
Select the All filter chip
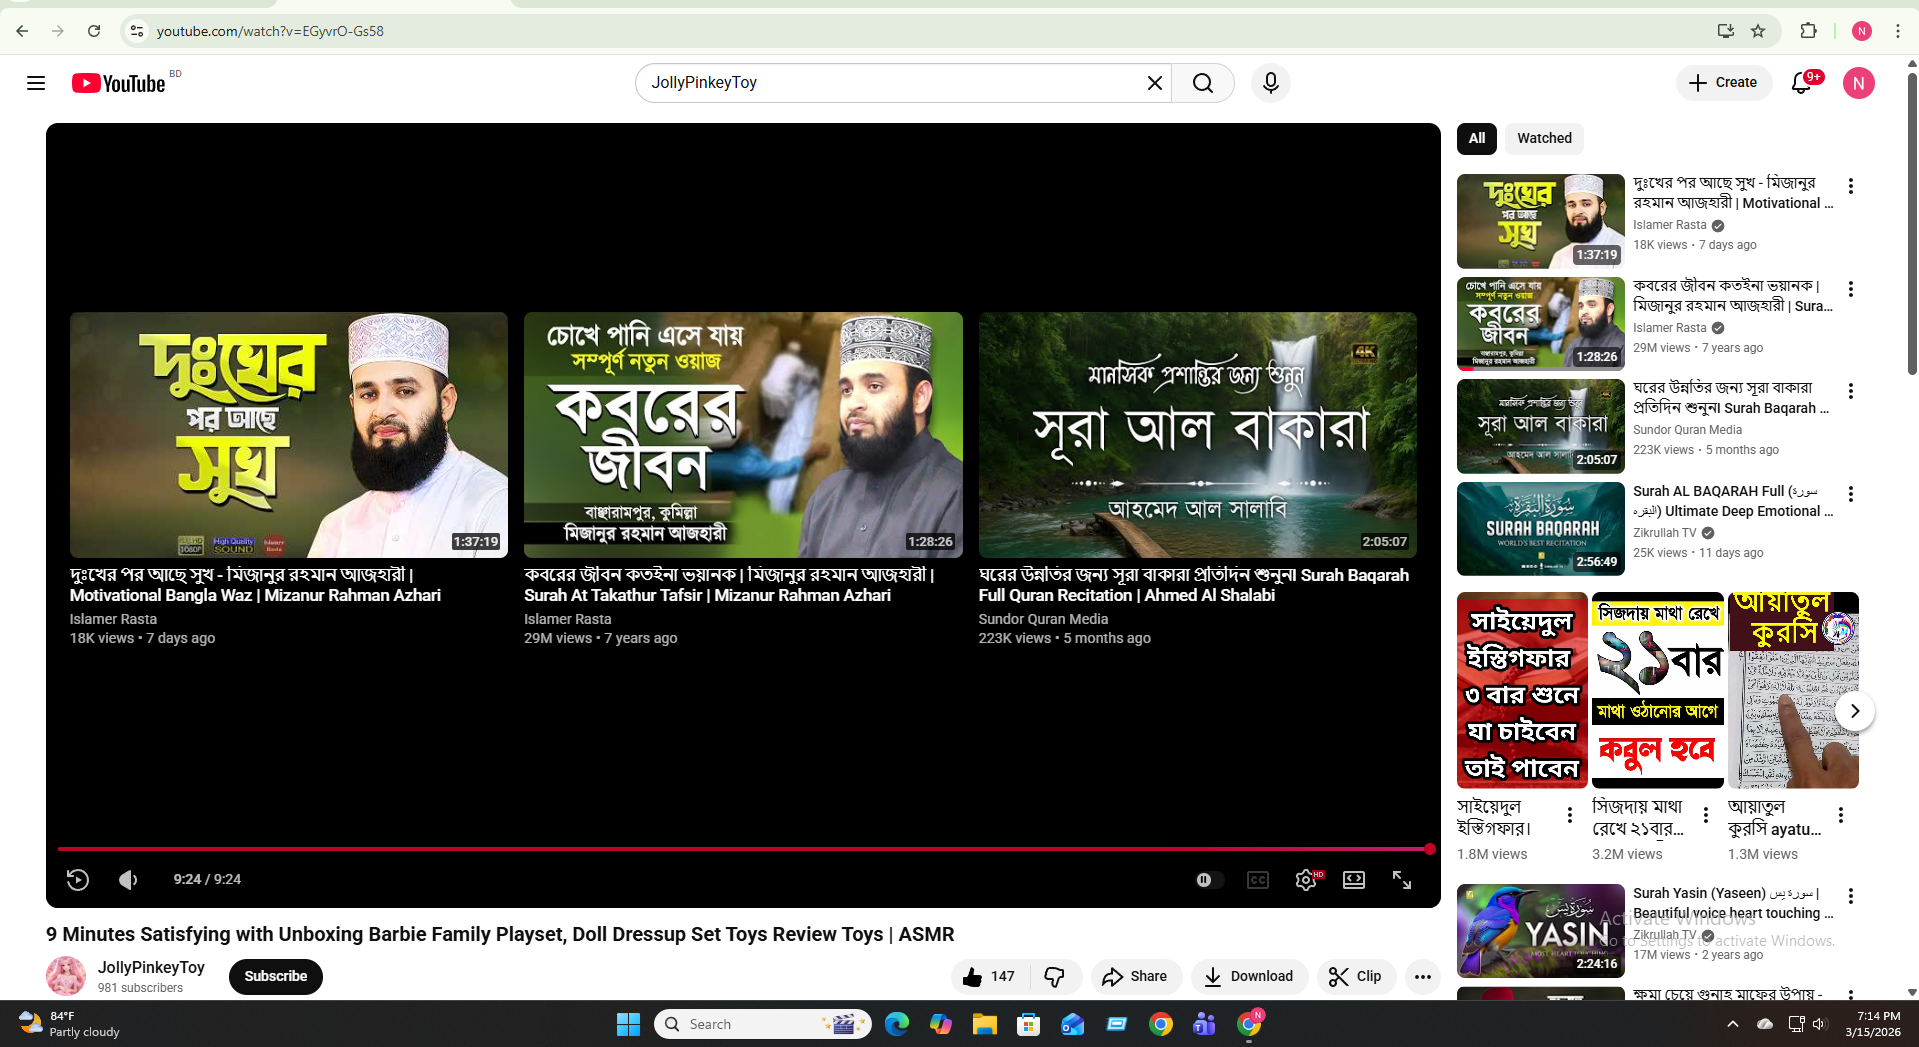click(1477, 139)
